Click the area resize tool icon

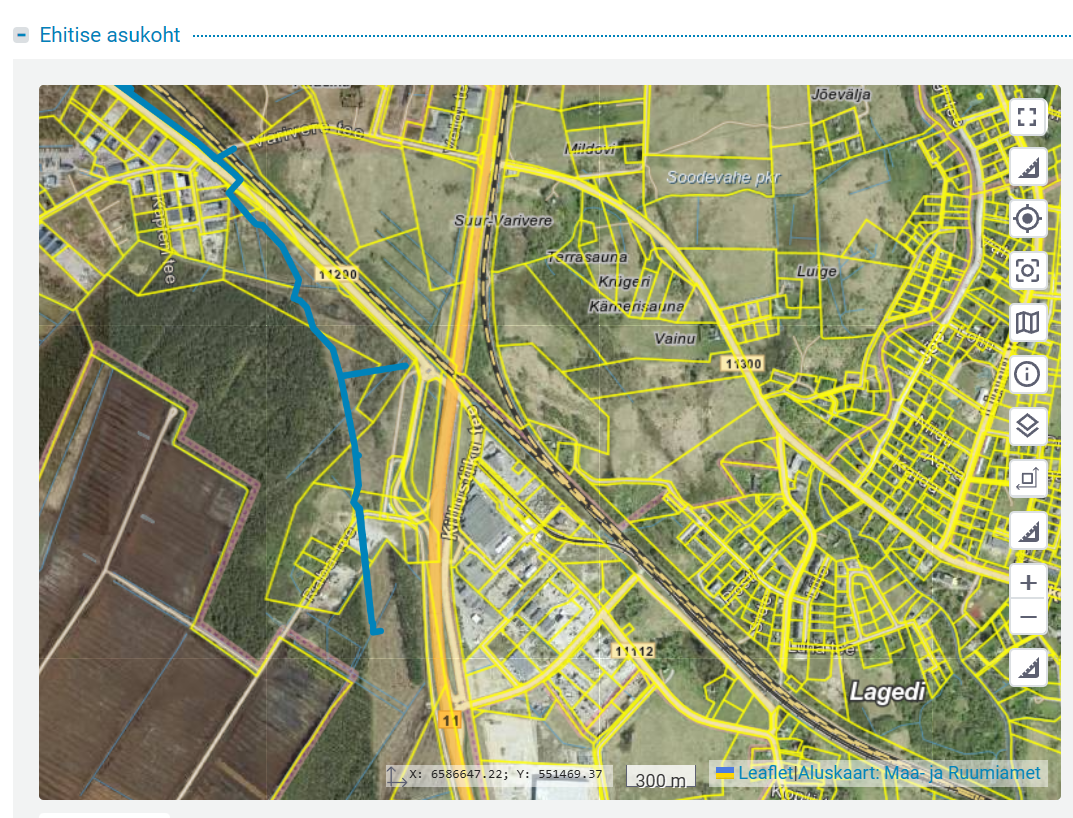click(x=1027, y=479)
